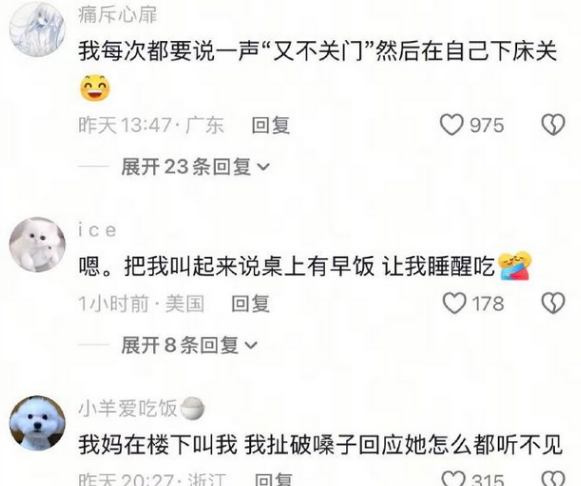
Task: Open username ice
Action: pyautogui.click(x=97, y=230)
